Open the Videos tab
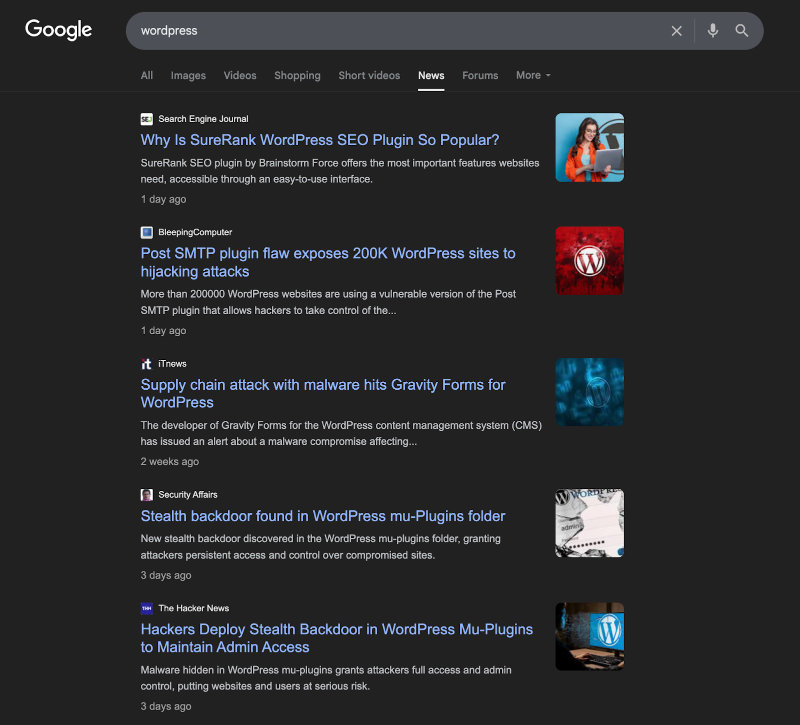 tap(240, 76)
